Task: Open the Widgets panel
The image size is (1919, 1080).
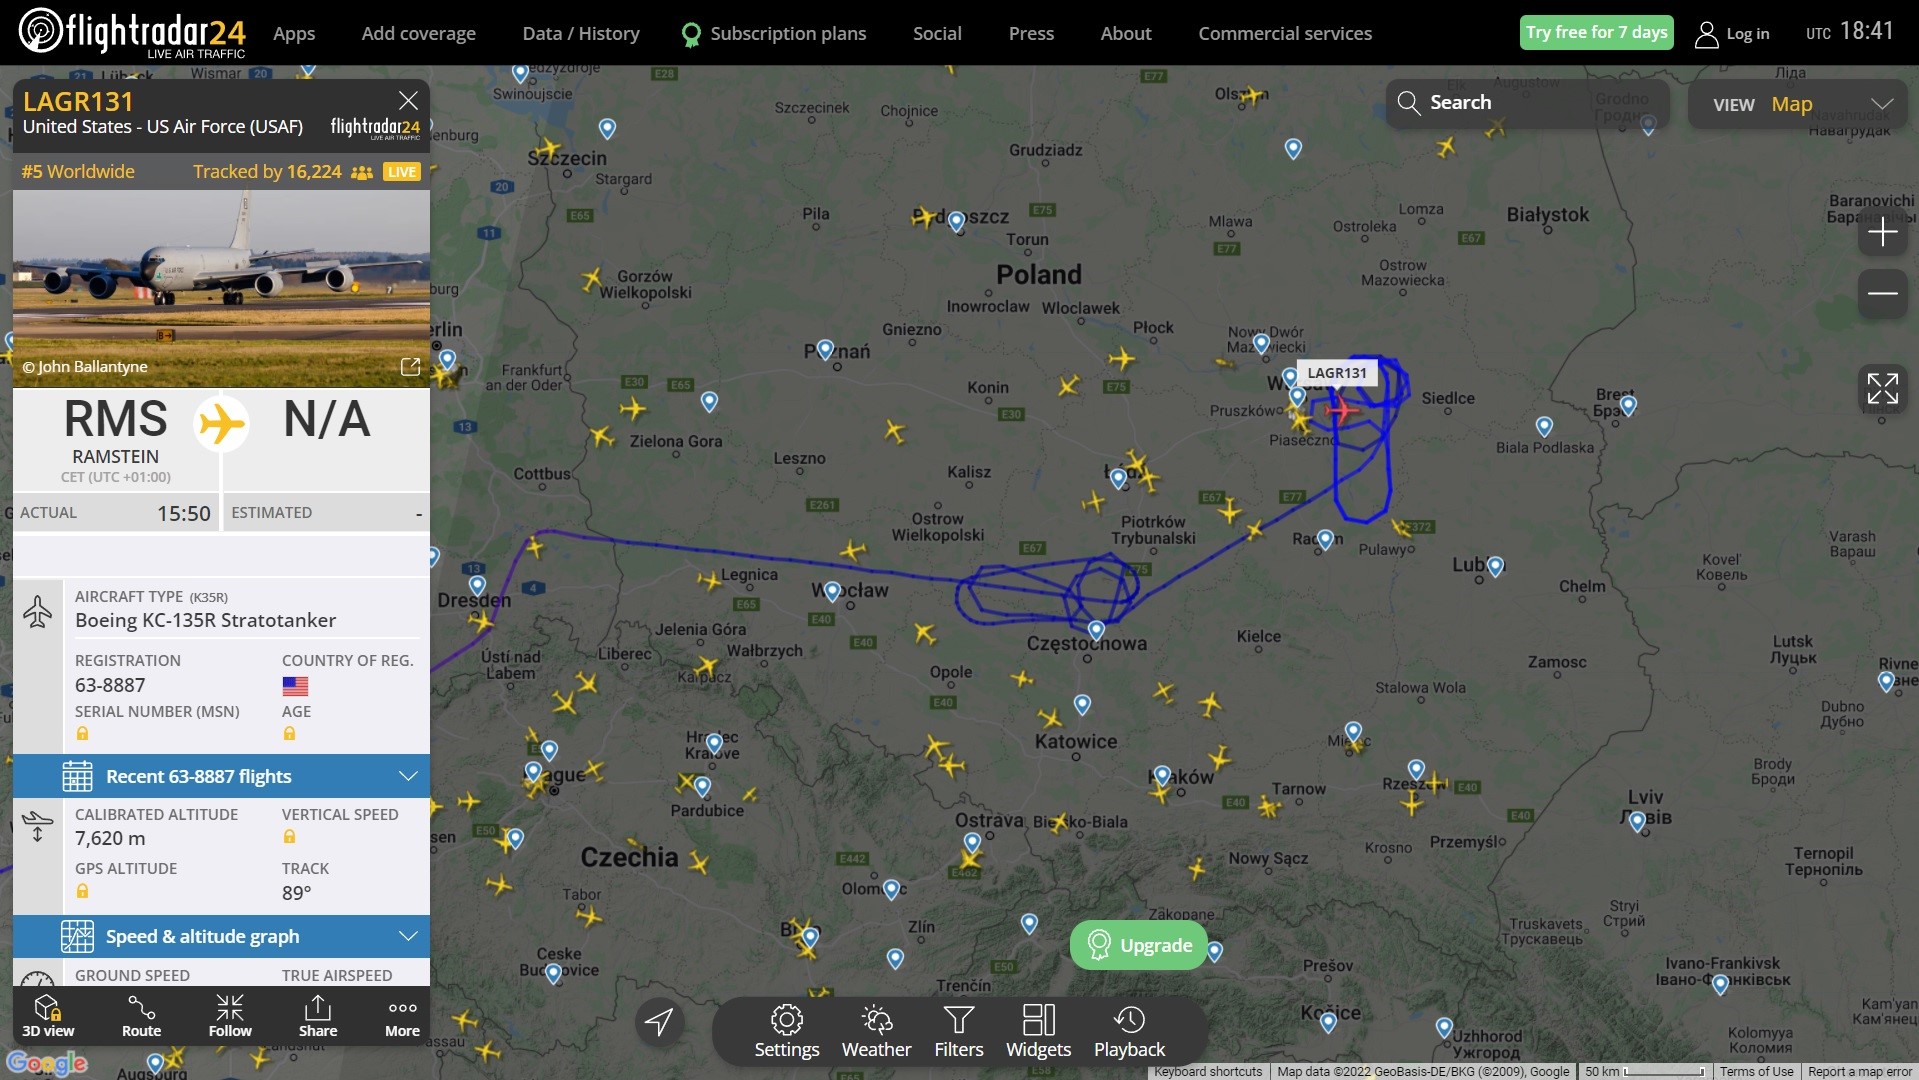Action: pos(1038,1031)
